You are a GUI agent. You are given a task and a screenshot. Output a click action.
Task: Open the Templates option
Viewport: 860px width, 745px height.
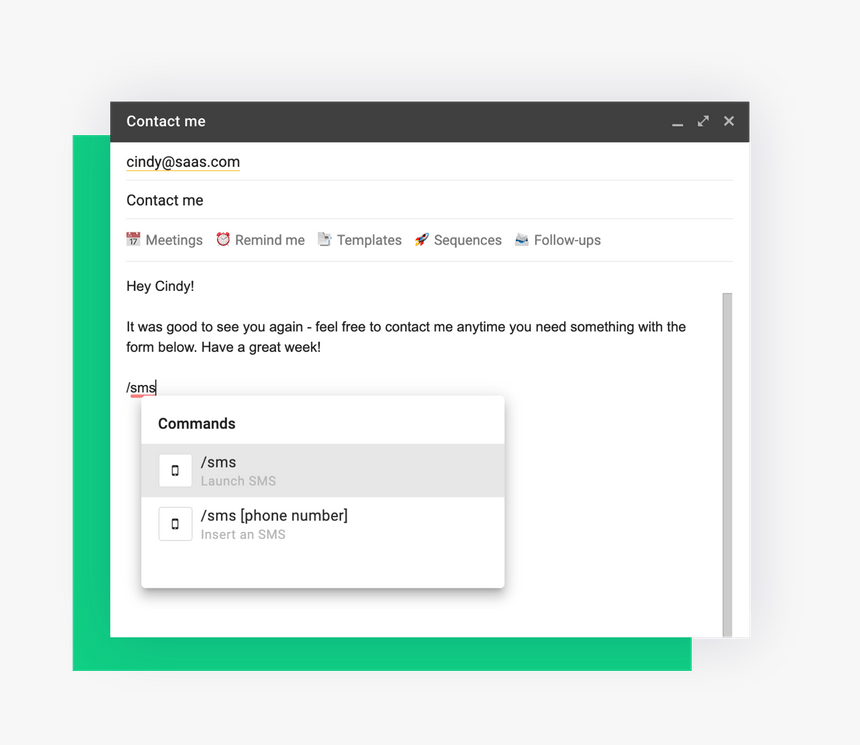coord(359,240)
